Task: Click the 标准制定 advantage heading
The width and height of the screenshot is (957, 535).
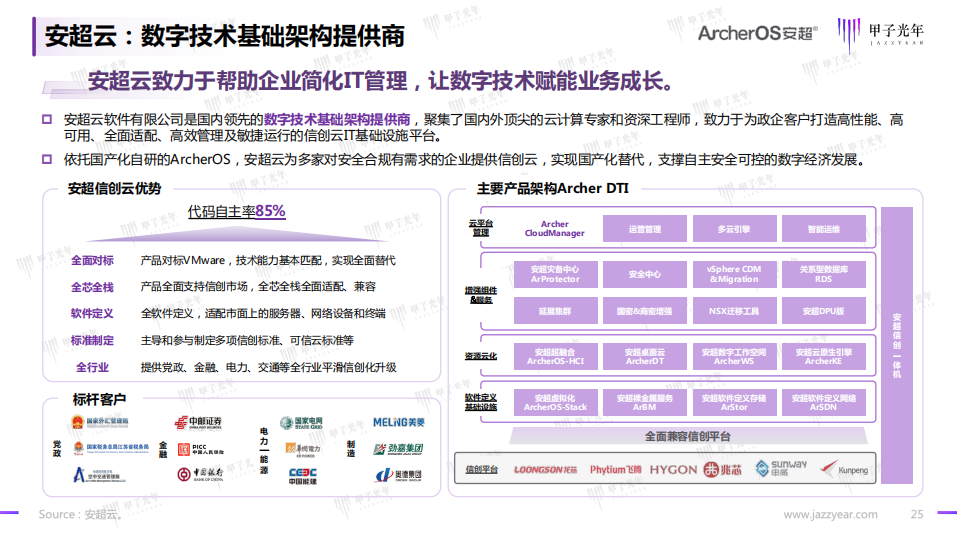Action: [x=92, y=340]
